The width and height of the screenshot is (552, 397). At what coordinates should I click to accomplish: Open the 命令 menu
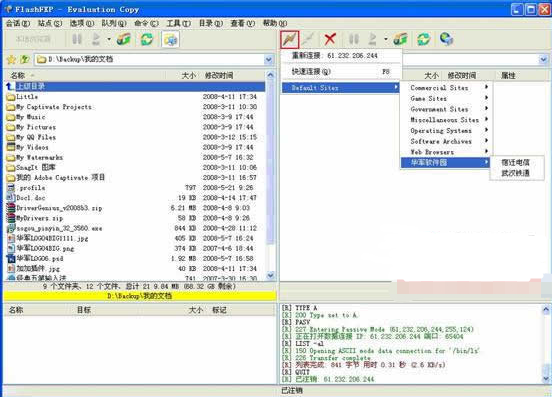point(146,23)
